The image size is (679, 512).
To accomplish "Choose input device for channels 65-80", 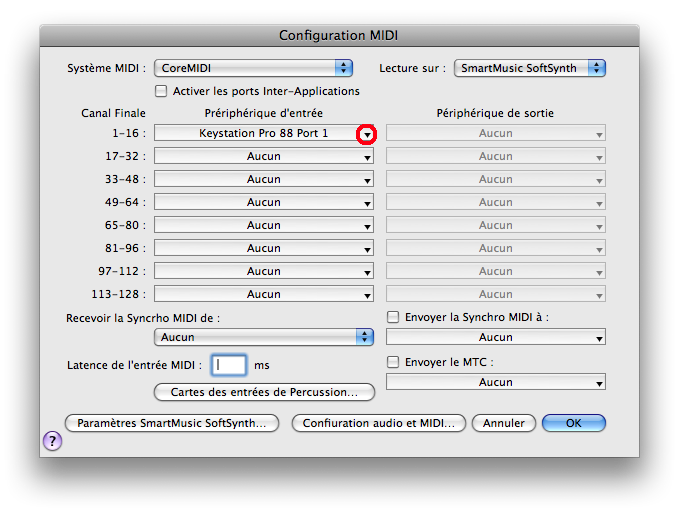I will tap(264, 225).
